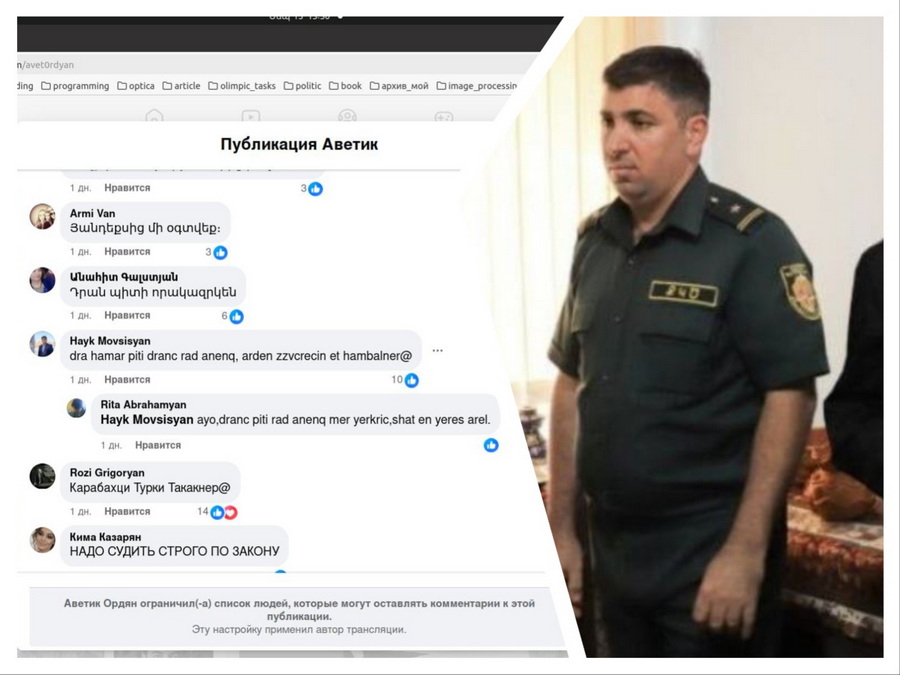Image resolution: width=900 pixels, height=675 pixels.
Task: Click the like icon on Rita Abrahamyan's reply
Action: tap(491, 445)
